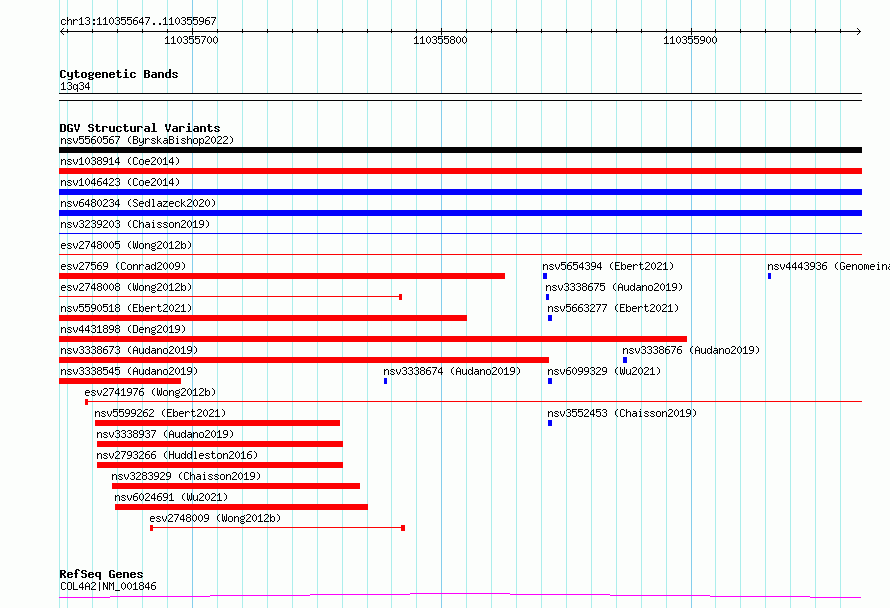Open nsv6480234 (Sedlazeck2020) label
Viewport: 890px width, 608px height.
[138, 203]
